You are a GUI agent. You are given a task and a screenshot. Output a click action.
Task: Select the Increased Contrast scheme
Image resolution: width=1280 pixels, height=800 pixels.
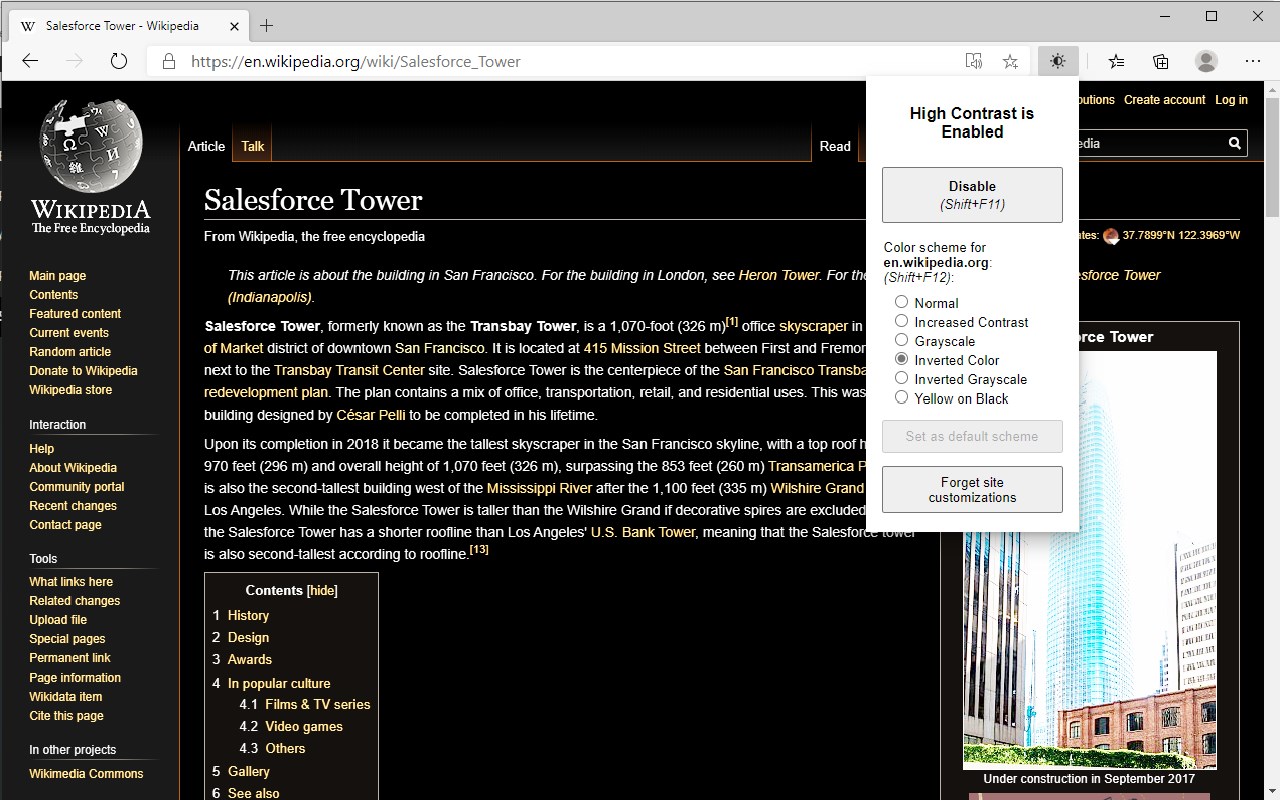point(901,321)
